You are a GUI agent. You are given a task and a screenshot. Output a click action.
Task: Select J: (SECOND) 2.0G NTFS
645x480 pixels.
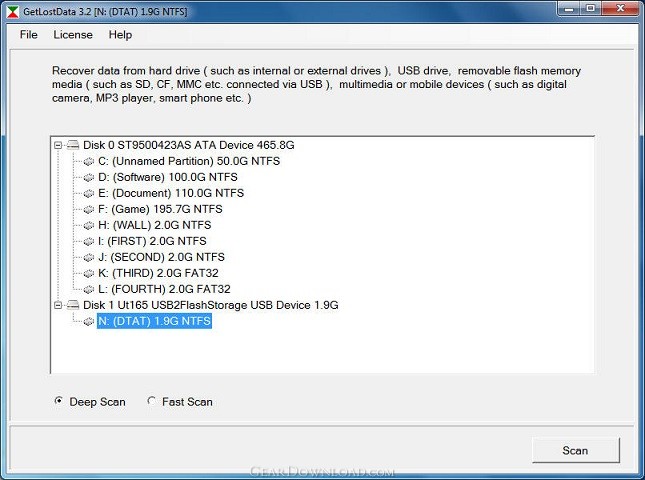[x=161, y=257]
